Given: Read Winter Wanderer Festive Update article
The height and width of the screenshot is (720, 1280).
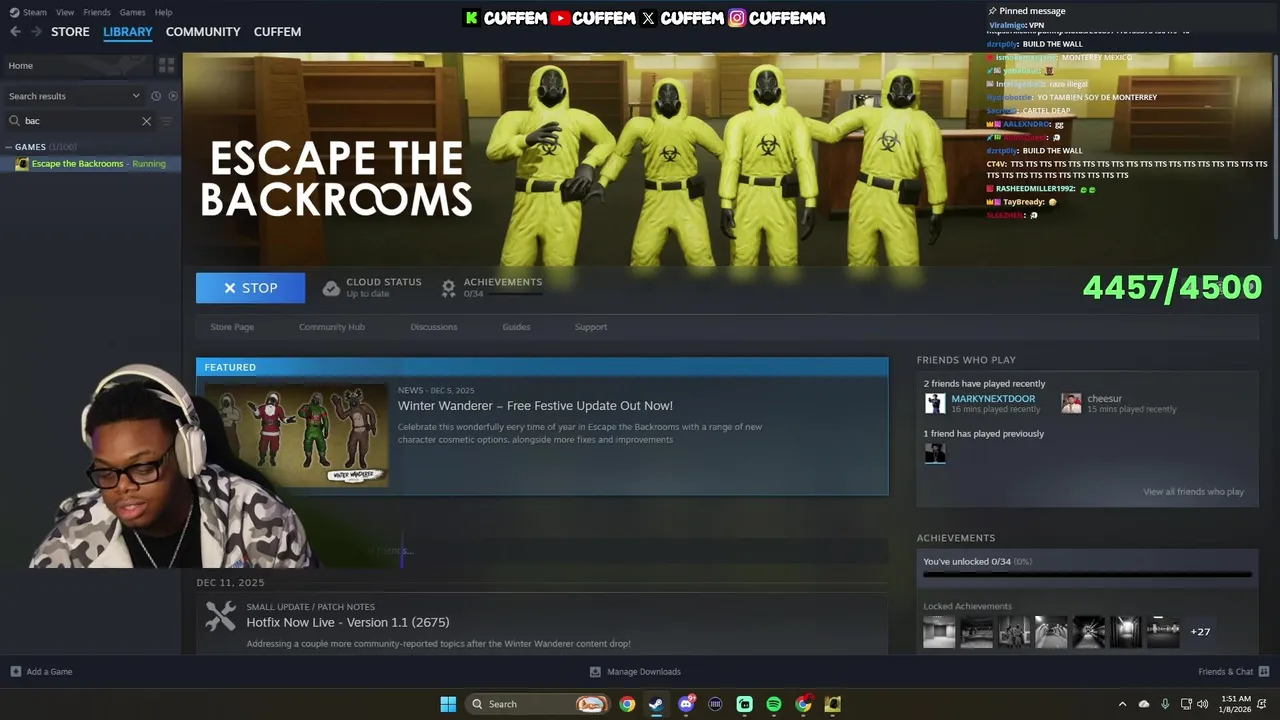Looking at the screenshot, I should 535,406.
